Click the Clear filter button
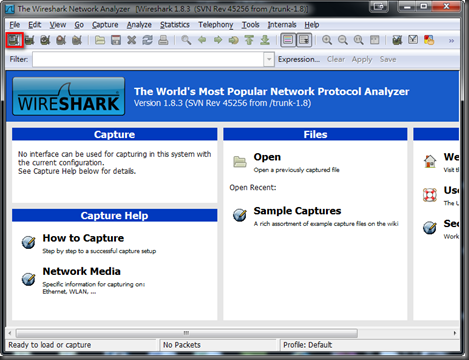The width and height of the screenshot is (469, 360). 336,59
